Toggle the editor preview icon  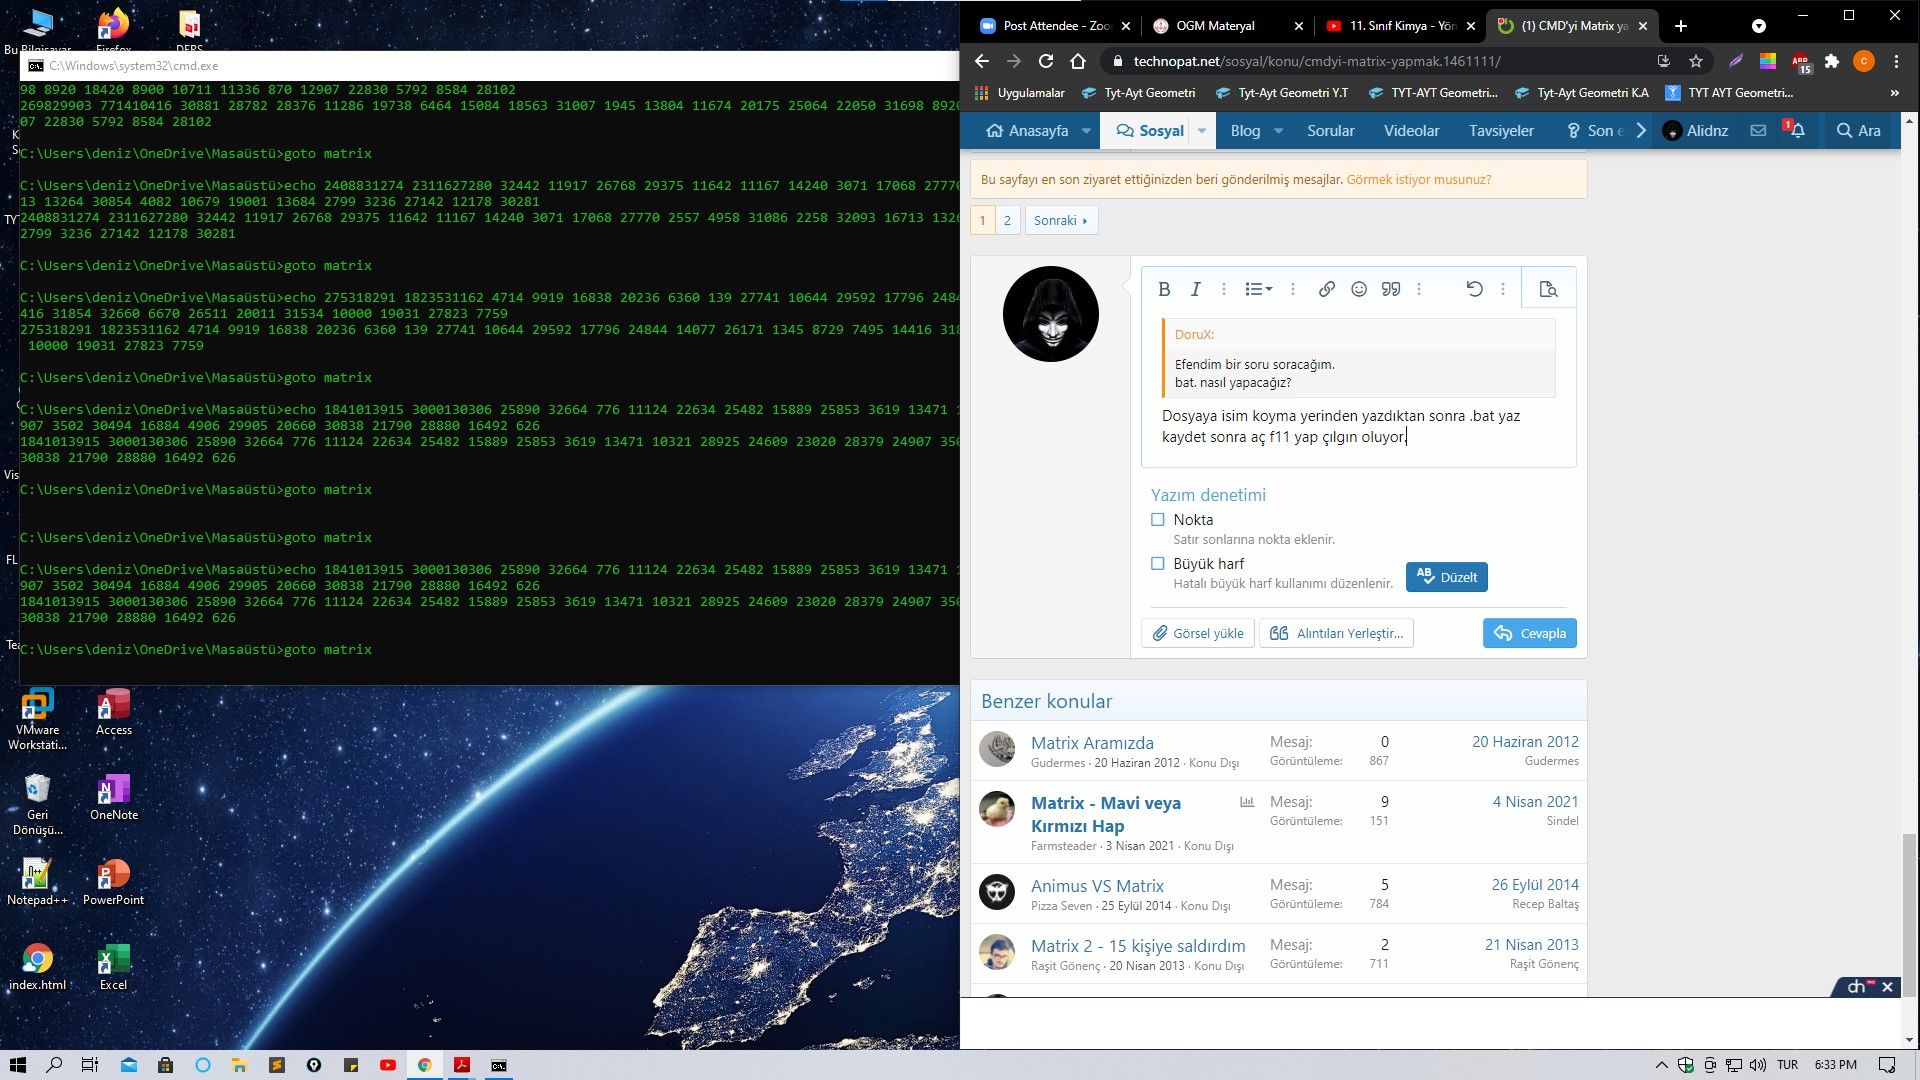pos(1548,289)
